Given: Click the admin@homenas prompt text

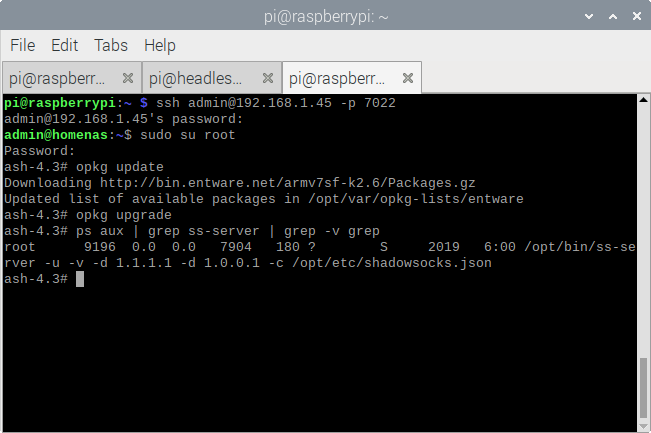Looking at the screenshot, I should (56, 135).
